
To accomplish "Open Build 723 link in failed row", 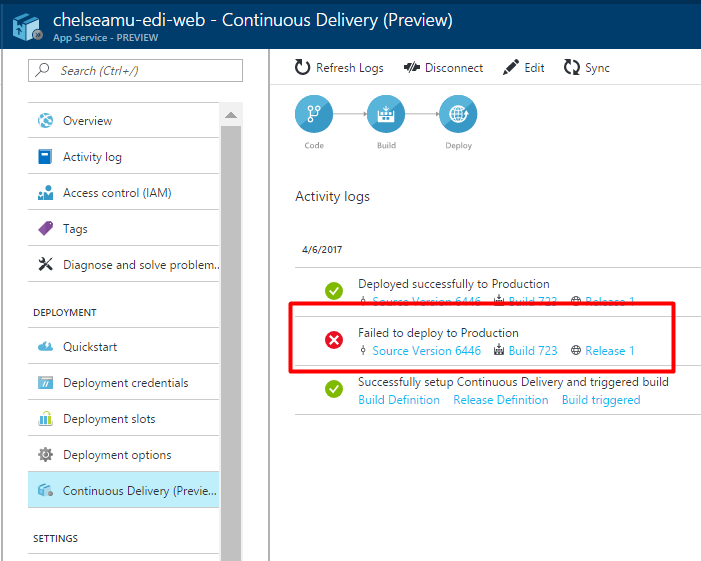I will click(533, 351).
